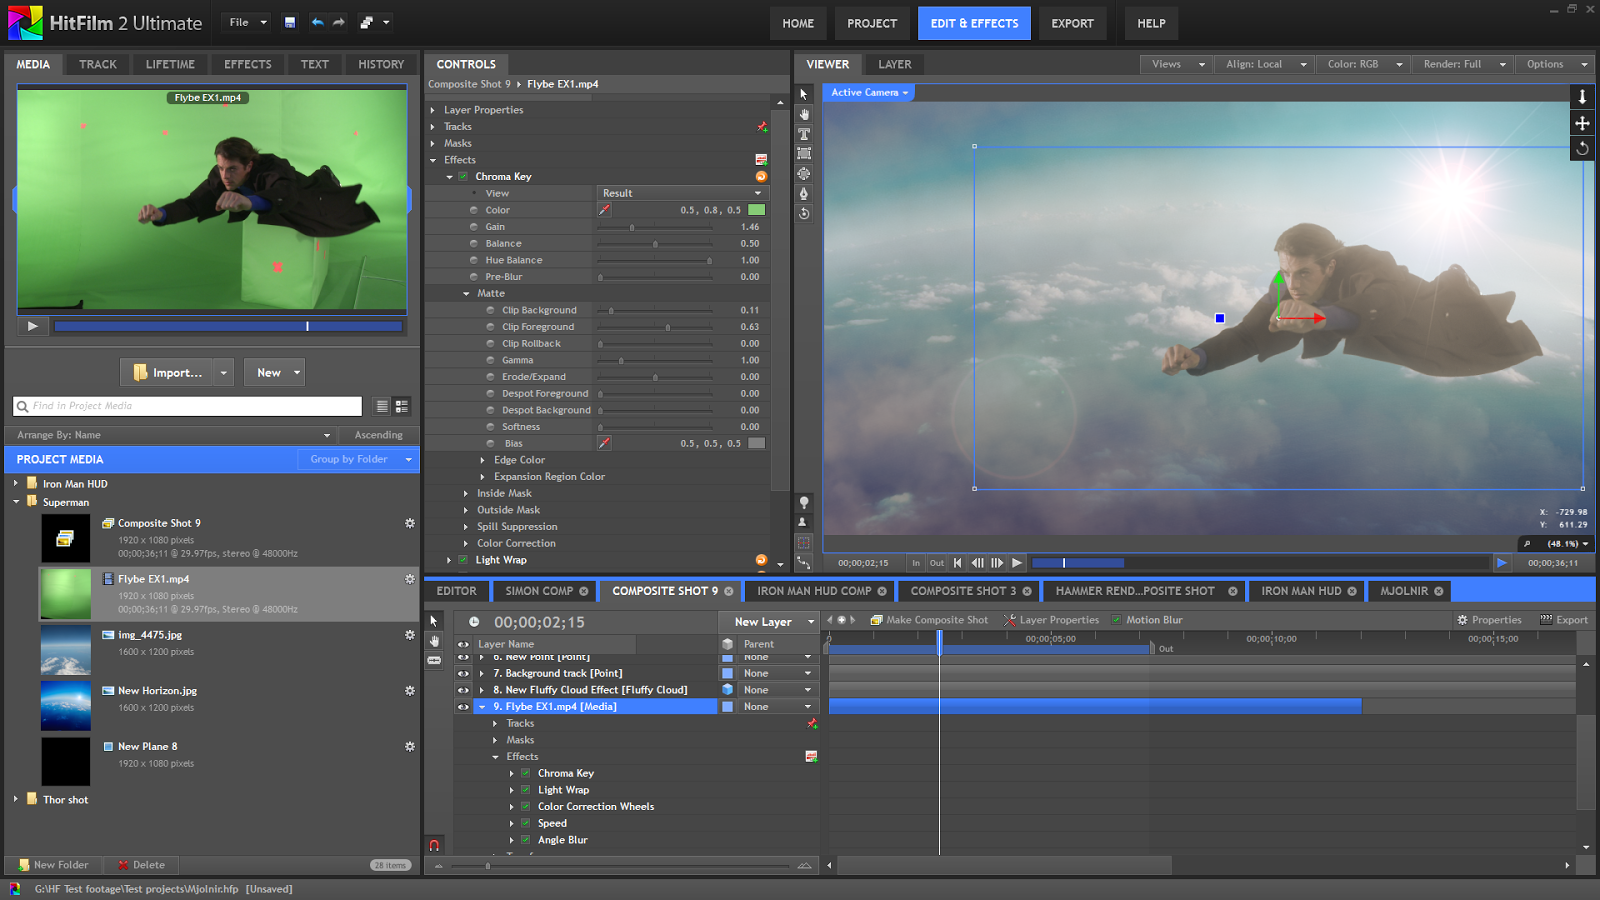
Task: Click the save project icon
Action: pyautogui.click(x=289, y=22)
